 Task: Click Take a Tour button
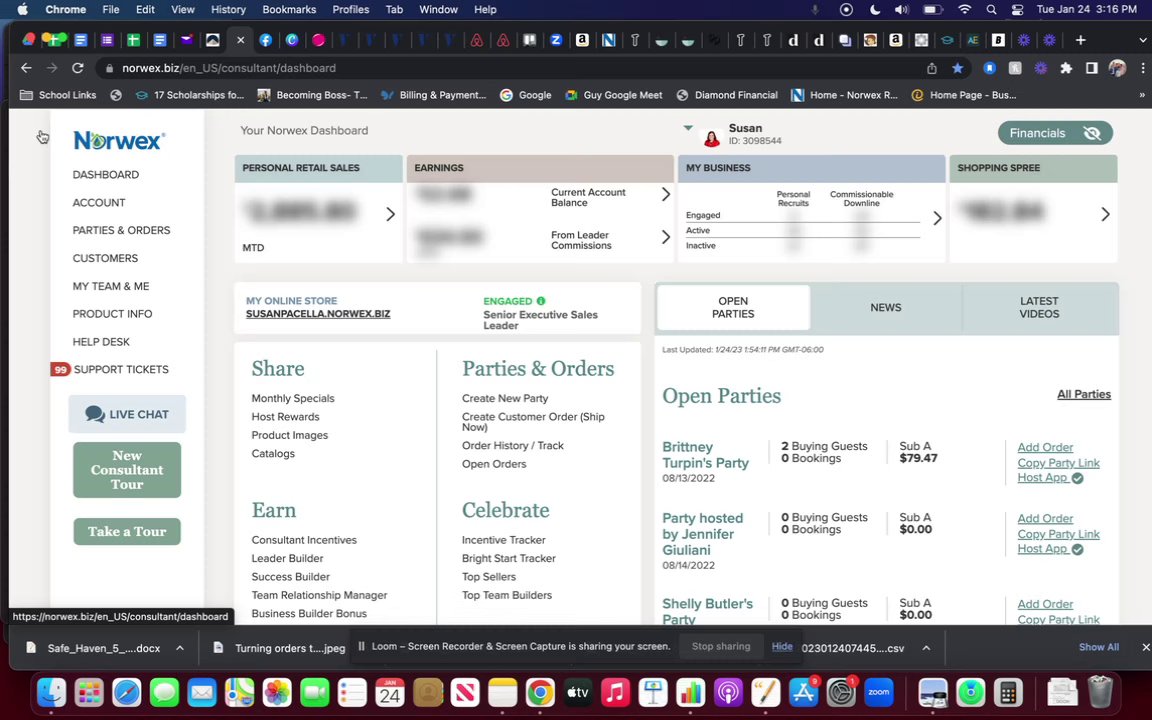[x=127, y=531]
